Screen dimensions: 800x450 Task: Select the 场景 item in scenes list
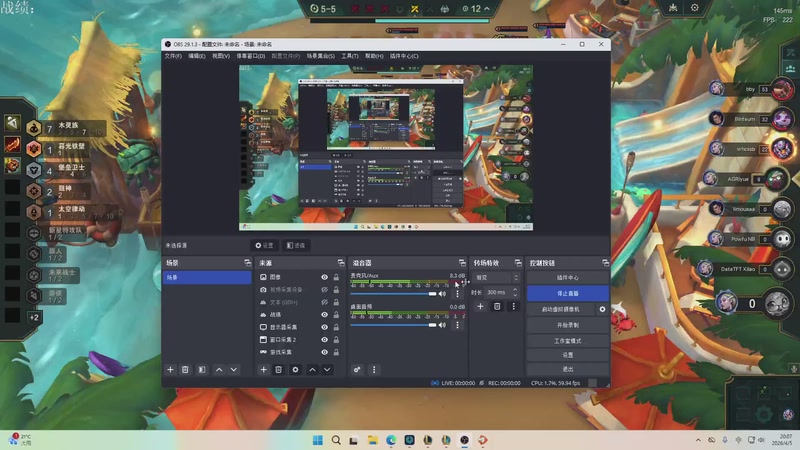coord(207,277)
